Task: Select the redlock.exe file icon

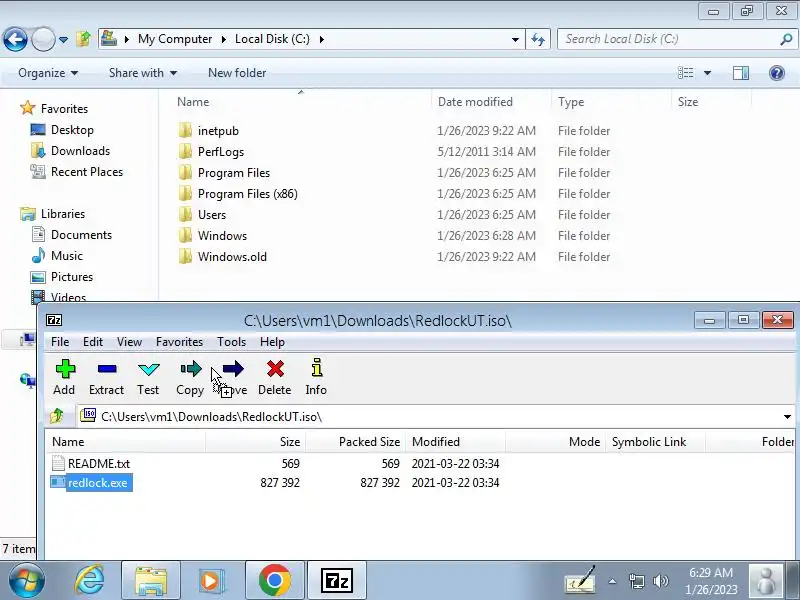Action: tap(58, 482)
